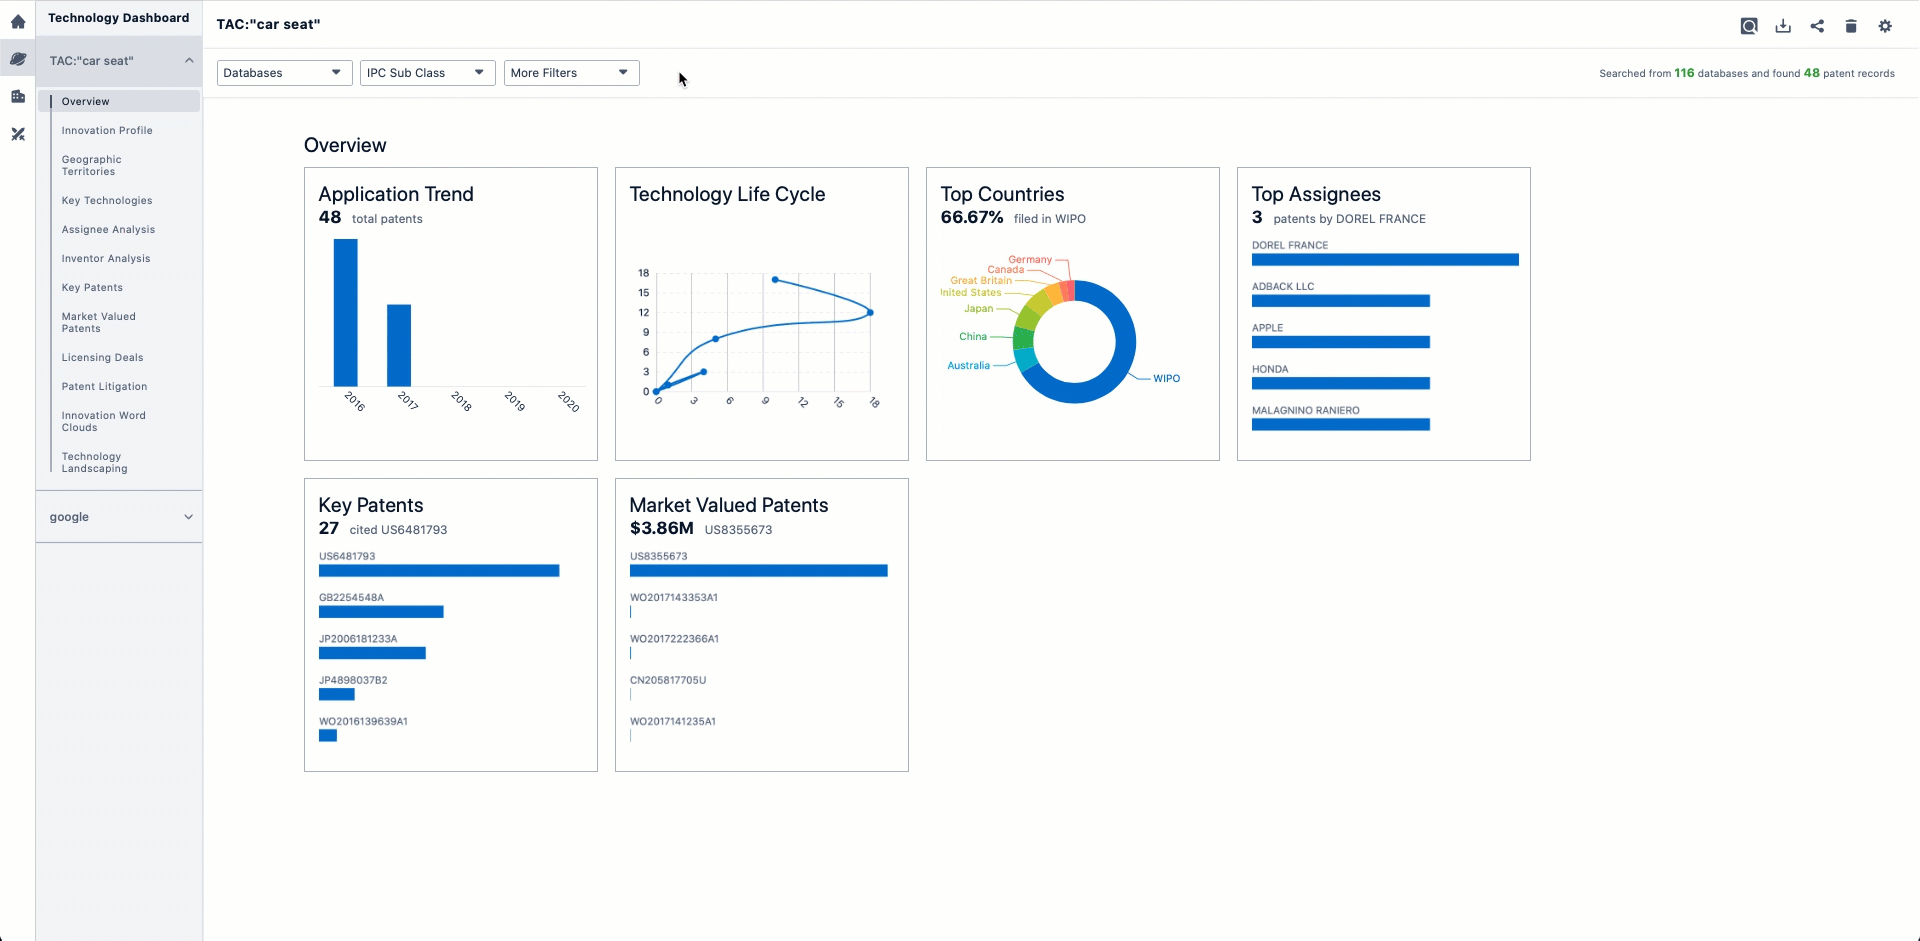
Task: Click the DOREL FRANCE assignee bar
Action: pyautogui.click(x=1384, y=260)
